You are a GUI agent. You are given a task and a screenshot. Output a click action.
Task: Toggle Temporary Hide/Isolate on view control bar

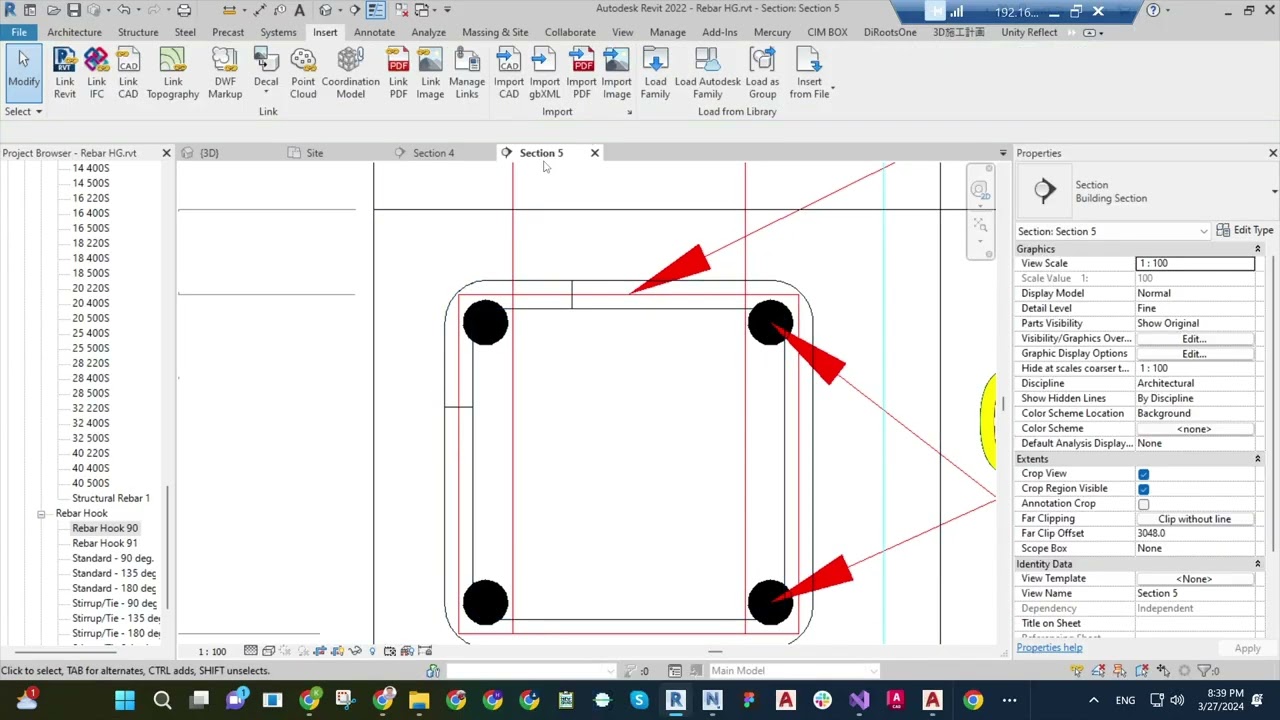[x=357, y=651]
